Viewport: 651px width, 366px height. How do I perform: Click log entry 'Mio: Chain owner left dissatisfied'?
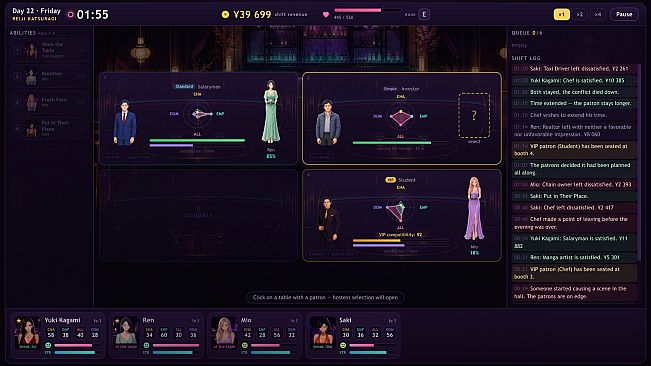click(x=575, y=184)
